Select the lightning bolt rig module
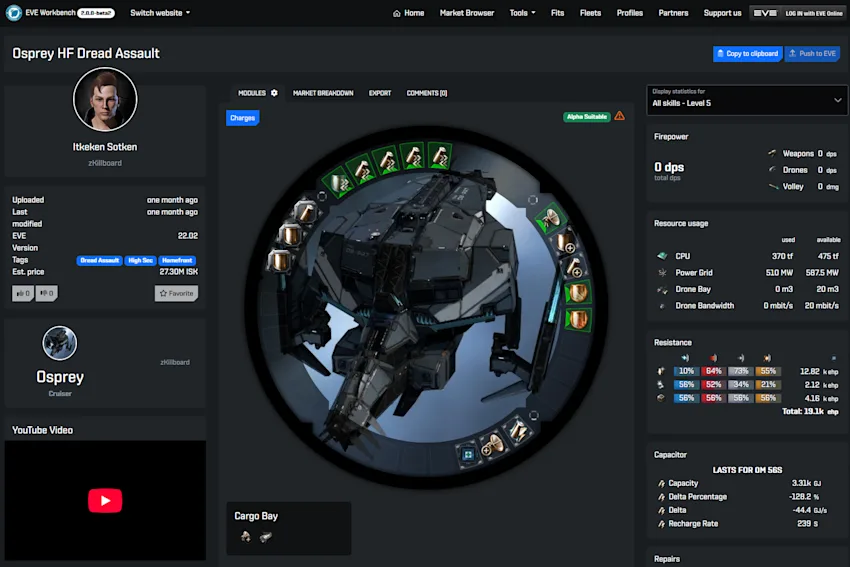Screen dimensions: 850x567 (518, 431)
